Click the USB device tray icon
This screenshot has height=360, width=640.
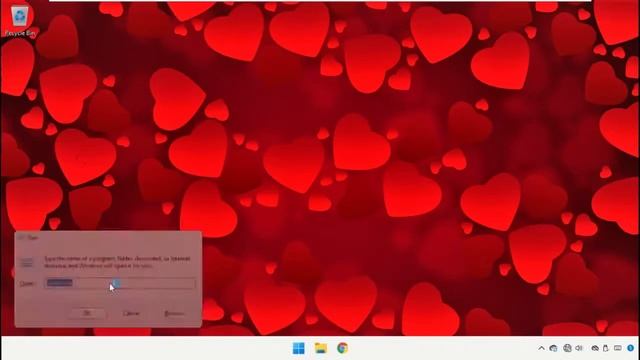click(606, 348)
